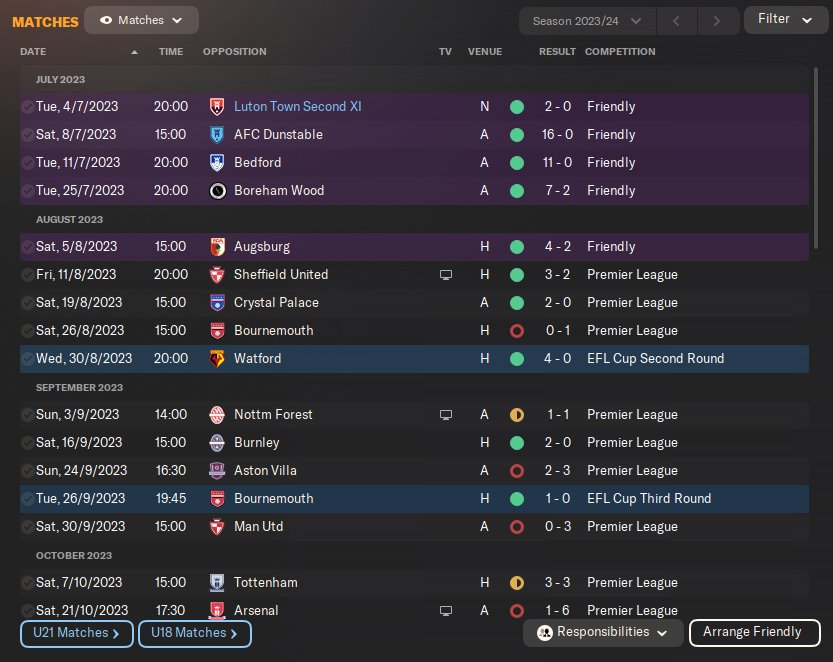Click the TV broadcast icon for Arsenal match
Image resolution: width=833 pixels, height=662 pixels.
(x=446, y=610)
